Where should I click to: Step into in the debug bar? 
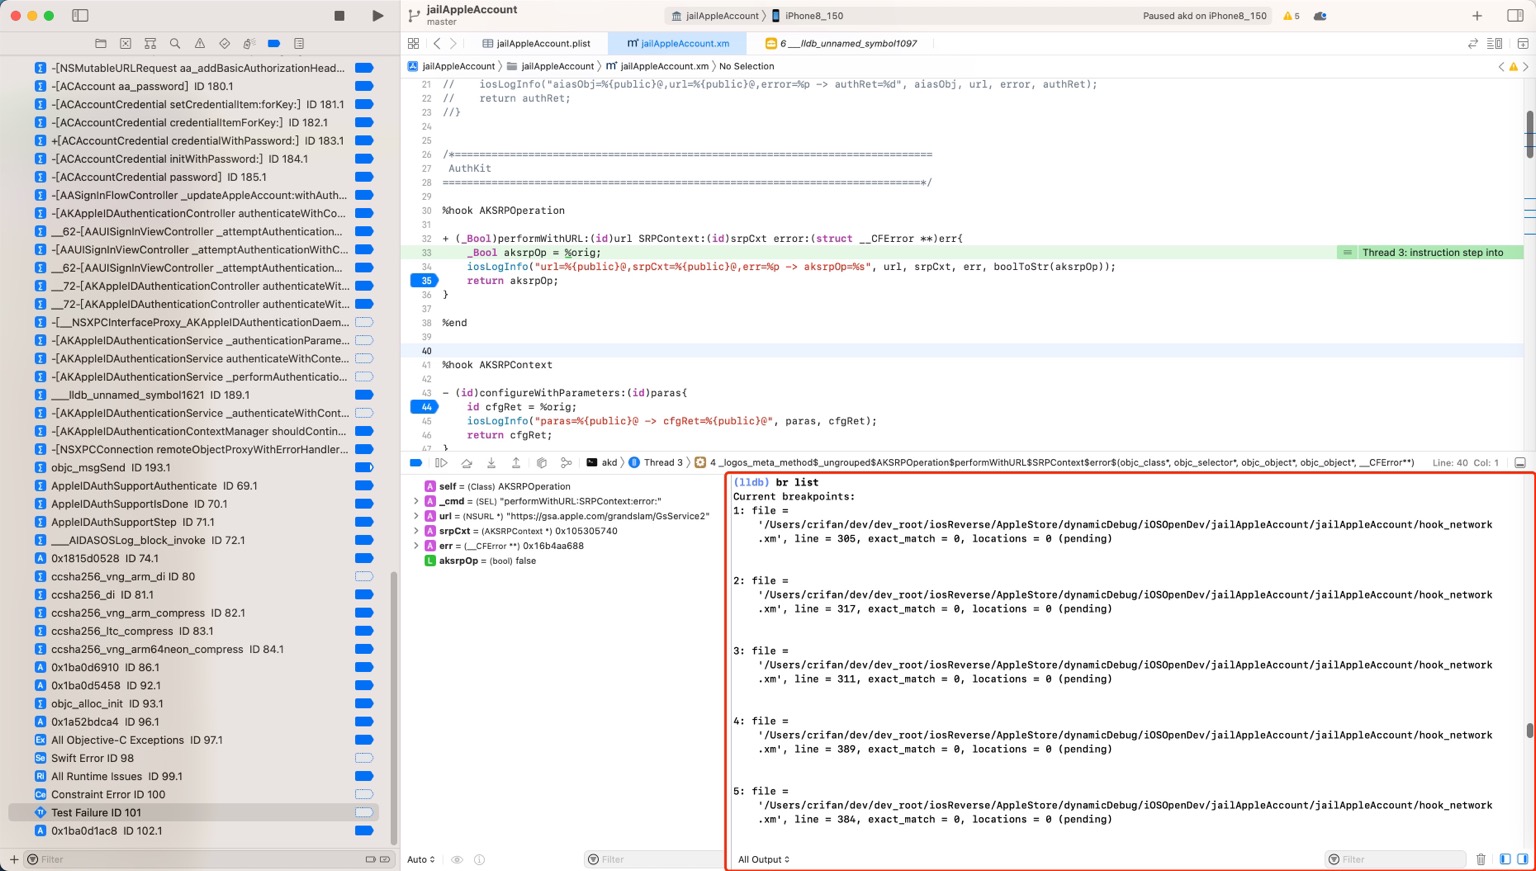491,463
